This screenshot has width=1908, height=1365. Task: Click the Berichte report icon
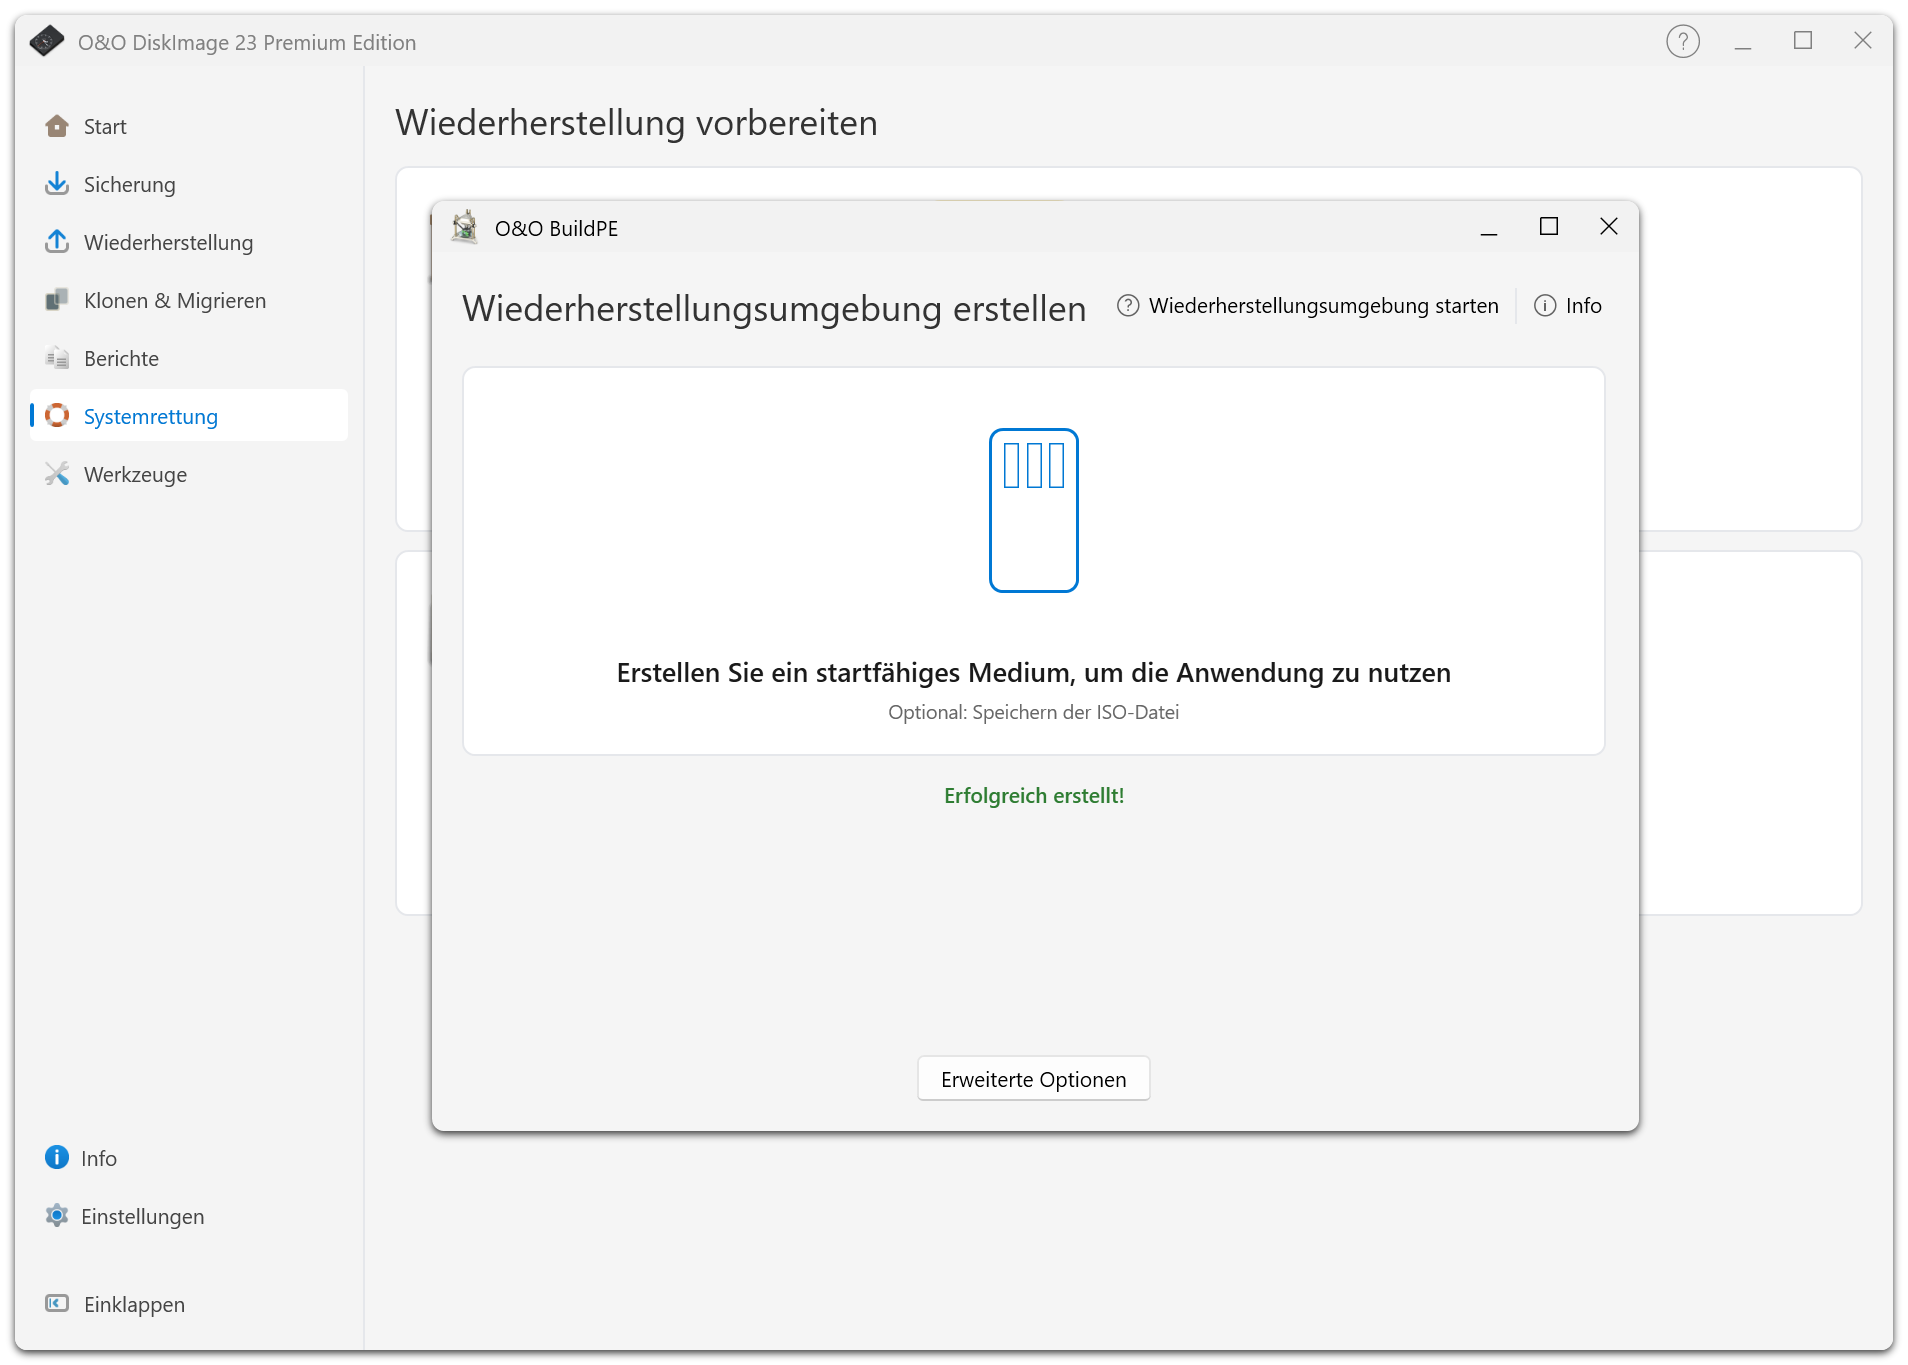click(x=57, y=358)
